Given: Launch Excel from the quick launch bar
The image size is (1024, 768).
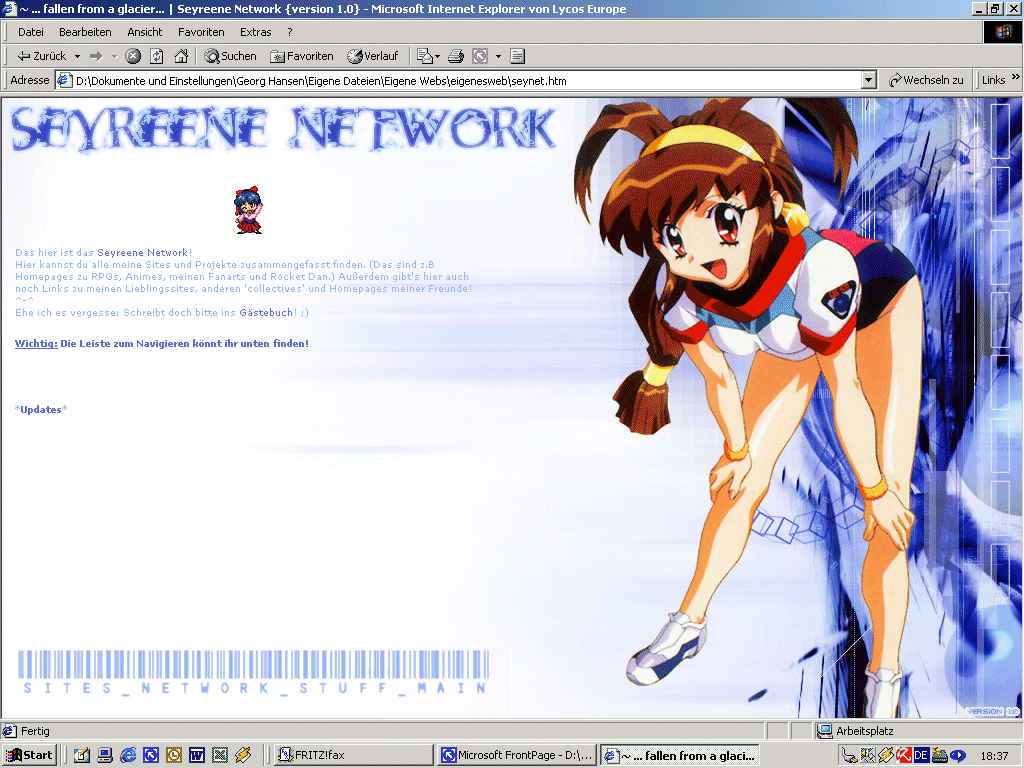Looking at the screenshot, I should pyautogui.click(x=220, y=756).
